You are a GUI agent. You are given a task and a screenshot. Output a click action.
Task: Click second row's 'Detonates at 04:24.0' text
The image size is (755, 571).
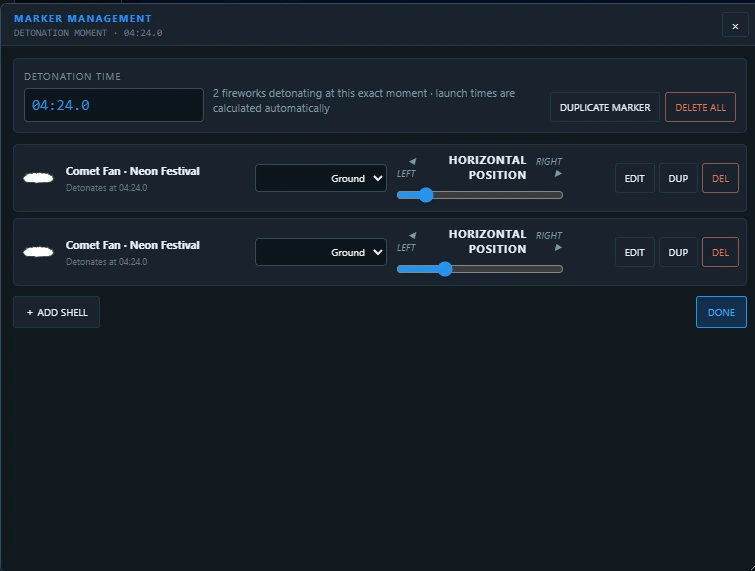pyautogui.click(x=106, y=262)
